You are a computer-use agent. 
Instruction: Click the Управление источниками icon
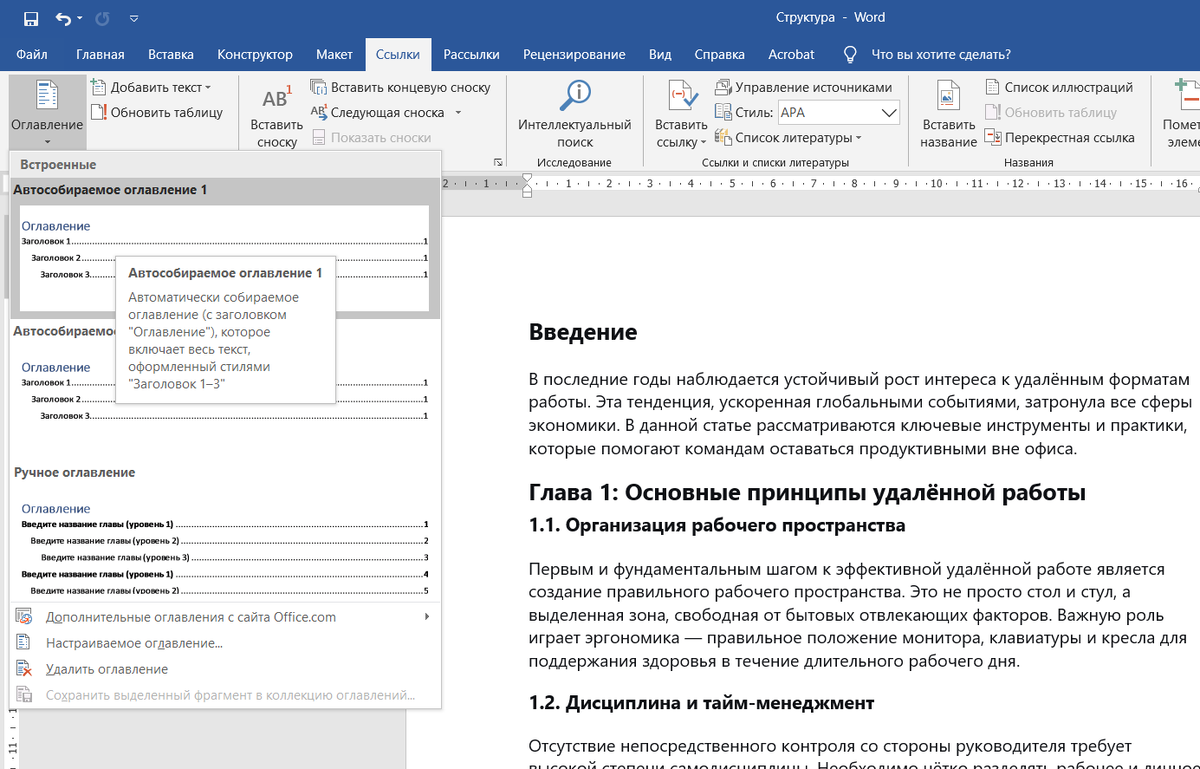724,88
